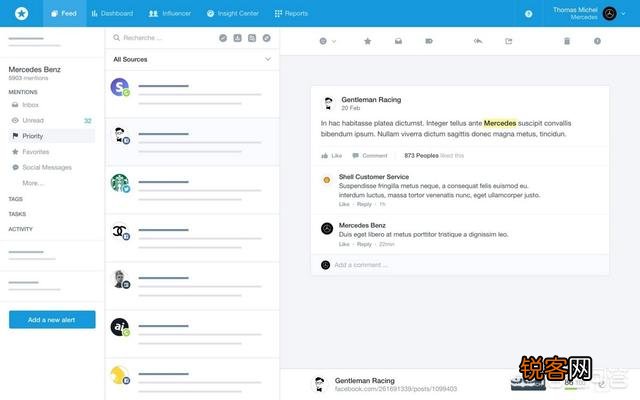This screenshot has height=400, width=640.
Task: Delete mention with the trash icon
Action: click(x=567, y=41)
